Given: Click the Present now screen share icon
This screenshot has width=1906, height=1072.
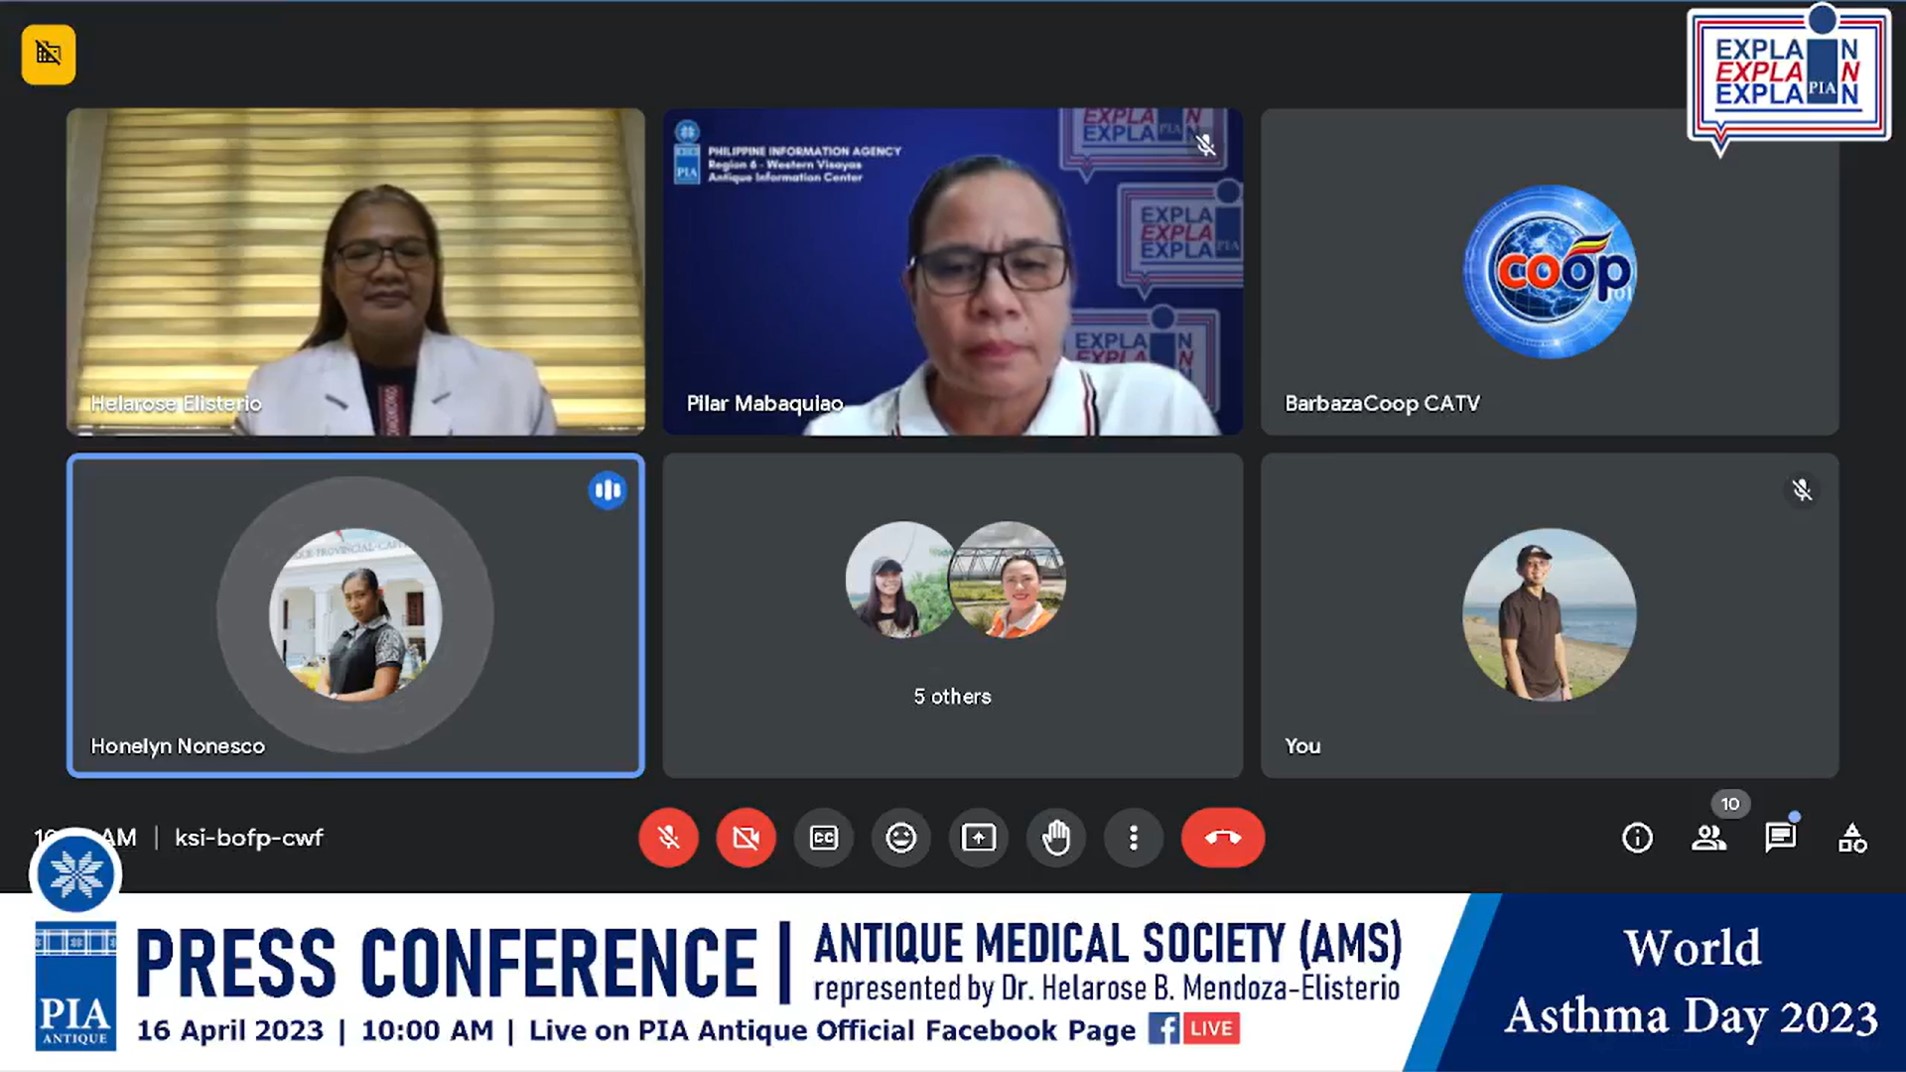Looking at the screenshot, I should [x=978, y=837].
